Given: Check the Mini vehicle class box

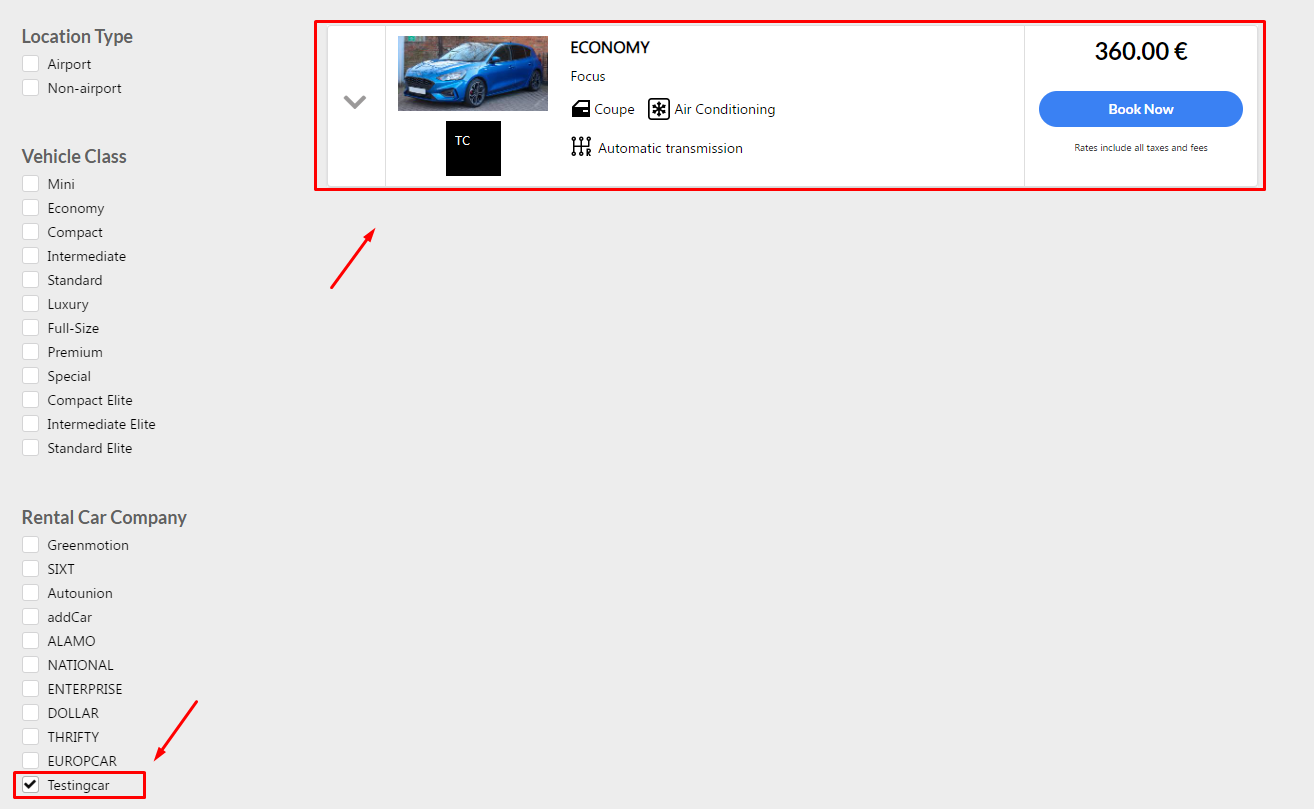Looking at the screenshot, I should (30, 184).
